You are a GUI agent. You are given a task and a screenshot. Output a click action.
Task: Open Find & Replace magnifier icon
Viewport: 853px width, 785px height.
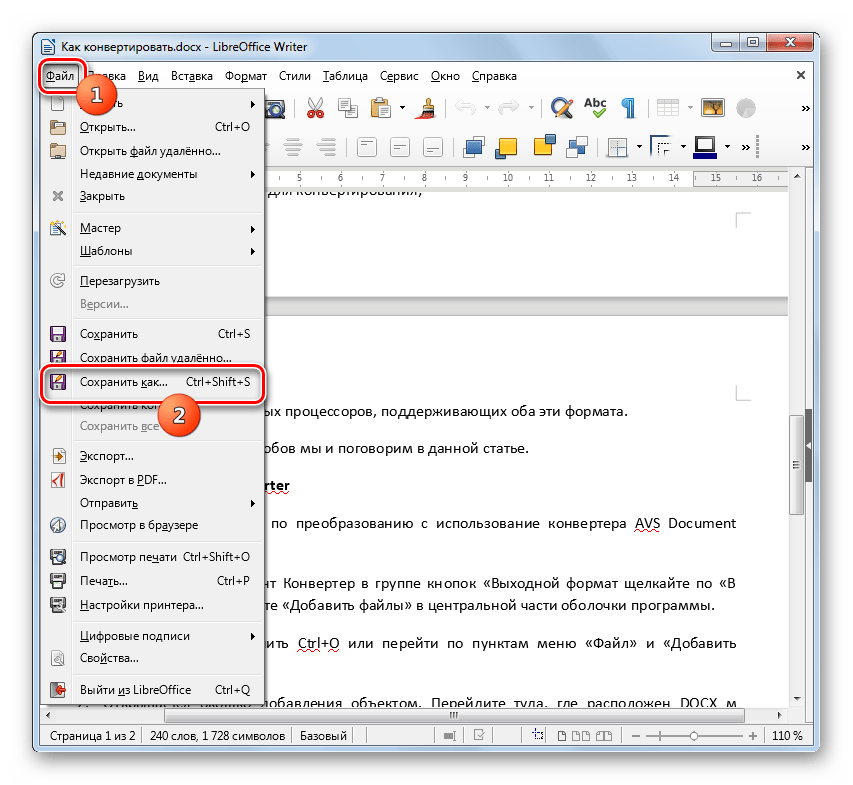(x=562, y=108)
